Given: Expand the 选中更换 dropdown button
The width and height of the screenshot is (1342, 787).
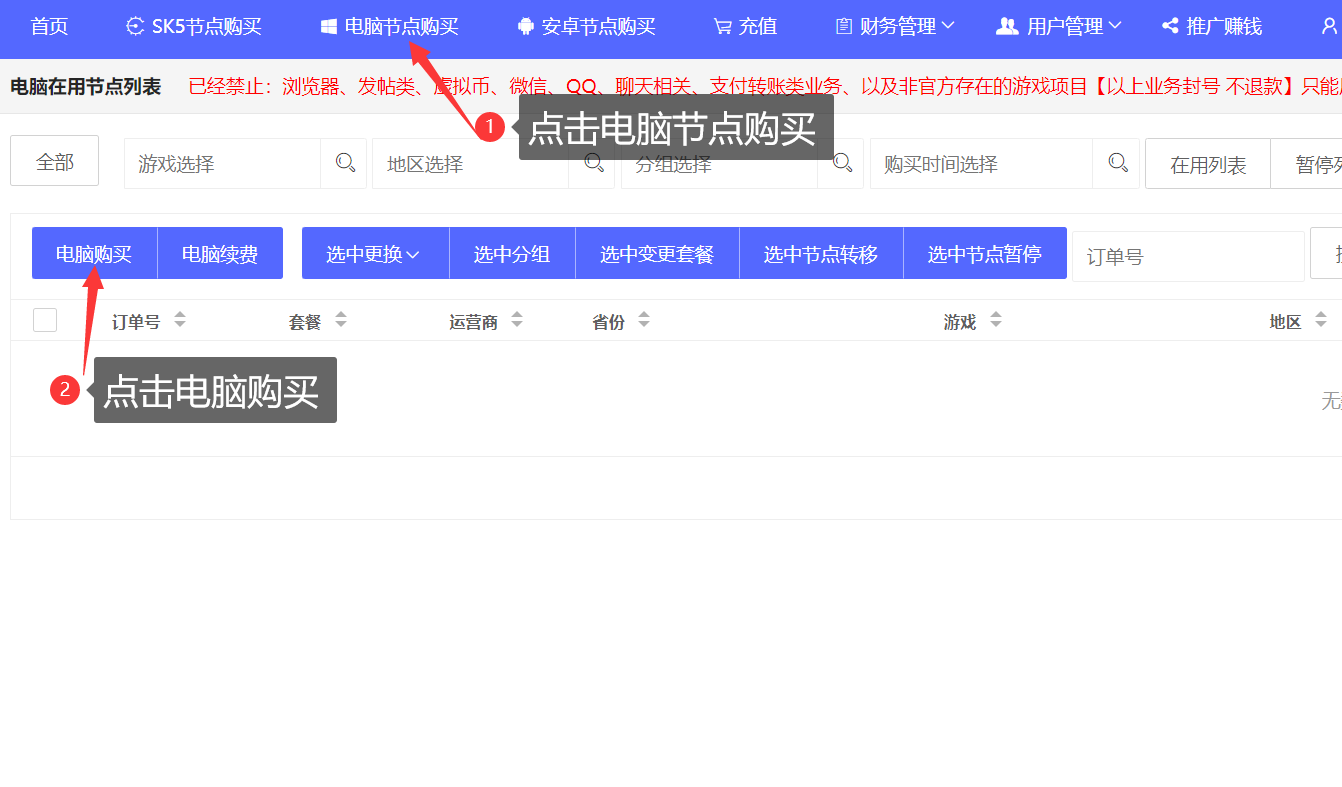Looking at the screenshot, I should click(x=374, y=254).
